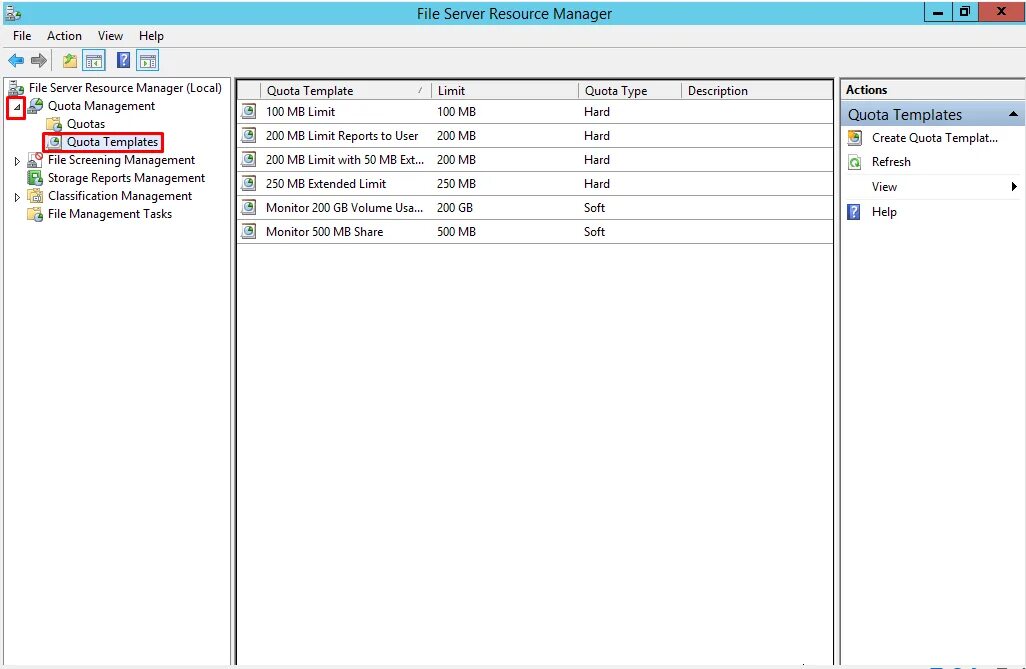Click the Back arrow toolbar icon
The height and width of the screenshot is (669, 1026).
click(16, 61)
